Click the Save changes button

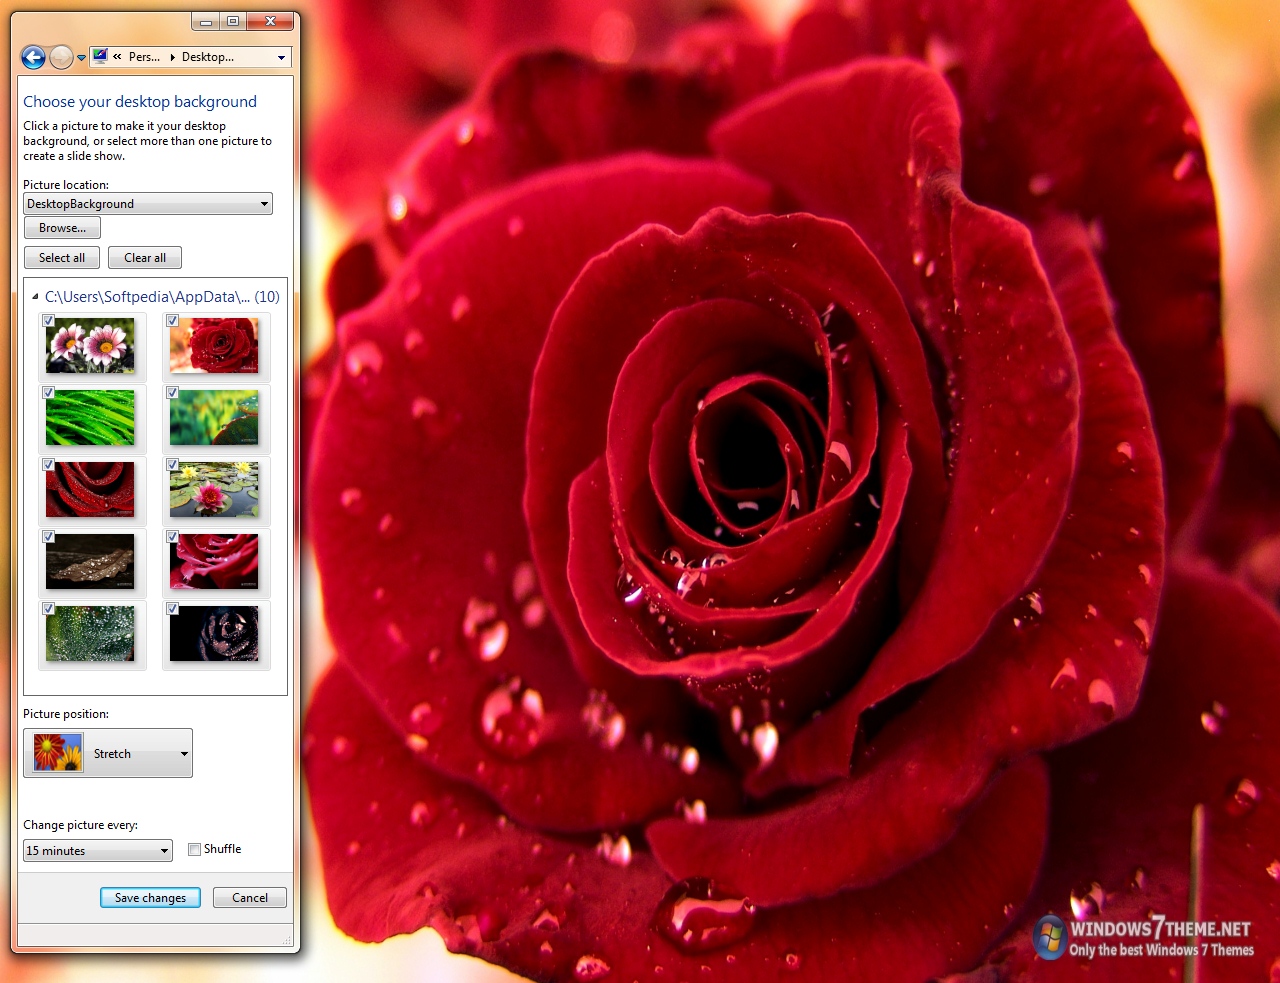tap(150, 898)
